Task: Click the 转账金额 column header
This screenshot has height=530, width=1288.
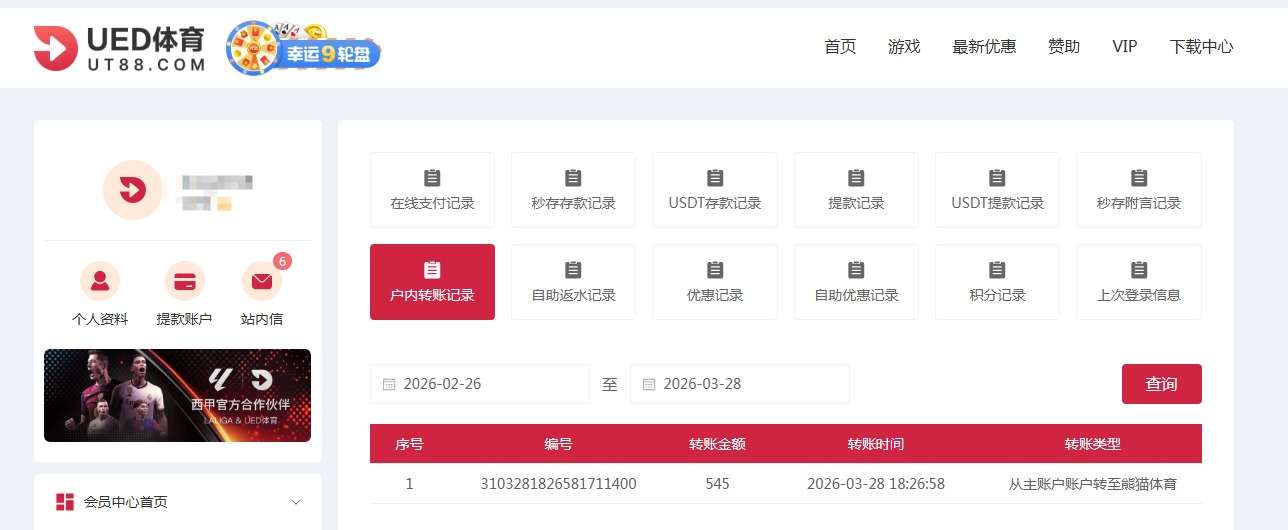Action: (717, 444)
